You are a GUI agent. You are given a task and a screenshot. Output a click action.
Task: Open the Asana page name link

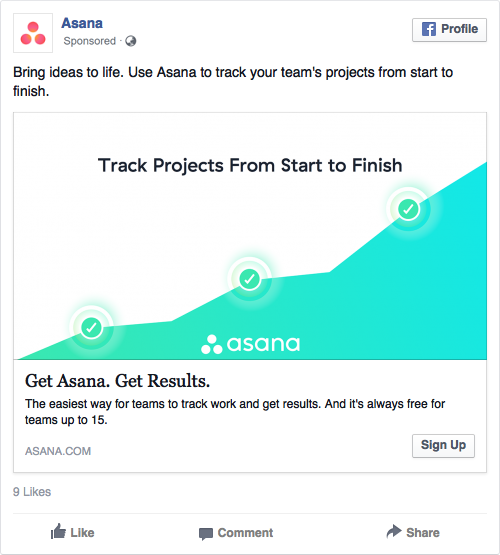[x=82, y=23]
